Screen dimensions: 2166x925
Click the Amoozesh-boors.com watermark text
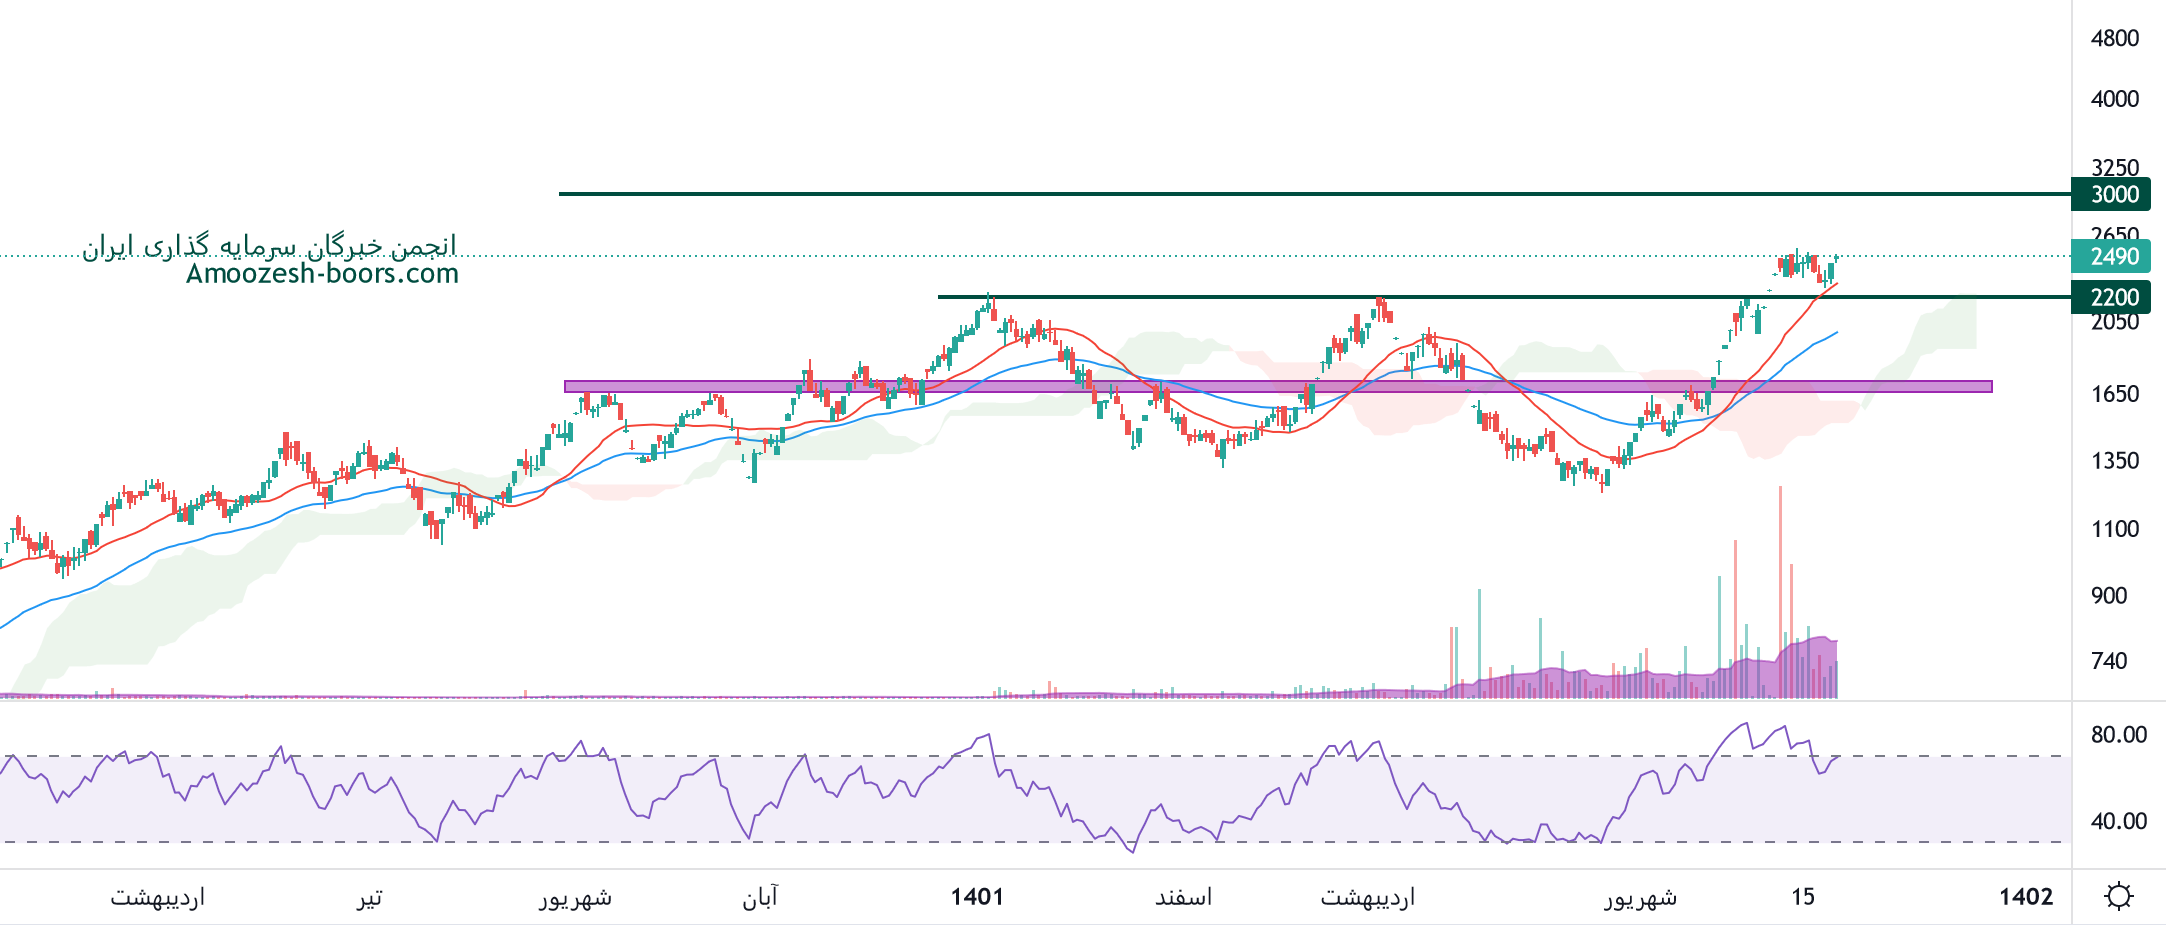coord(322,274)
